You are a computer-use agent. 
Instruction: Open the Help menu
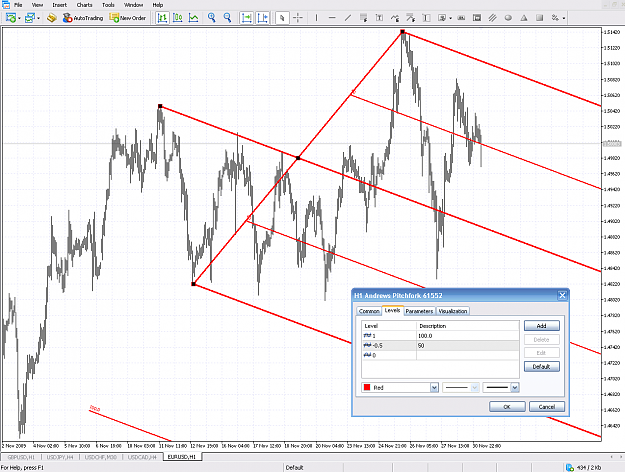tap(157, 5)
